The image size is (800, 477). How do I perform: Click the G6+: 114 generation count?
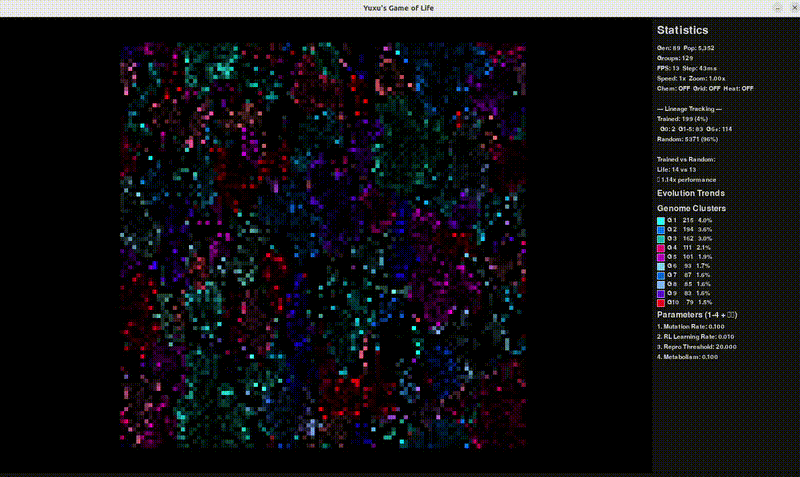point(719,129)
